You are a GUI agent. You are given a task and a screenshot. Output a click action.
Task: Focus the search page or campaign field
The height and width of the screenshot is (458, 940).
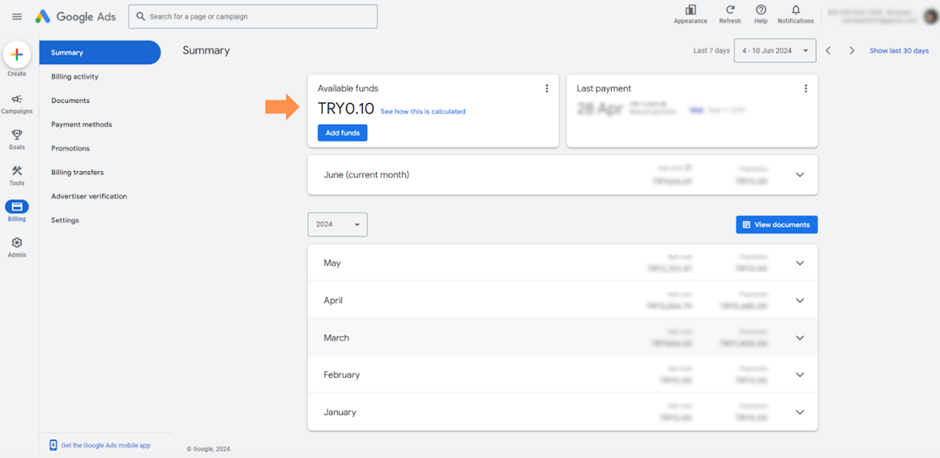click(x=253, y=17)
